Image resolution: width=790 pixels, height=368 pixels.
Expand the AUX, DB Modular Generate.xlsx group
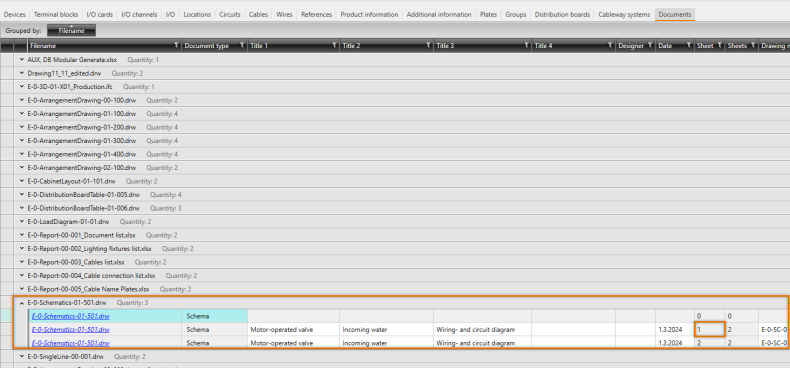coord(22,59)
